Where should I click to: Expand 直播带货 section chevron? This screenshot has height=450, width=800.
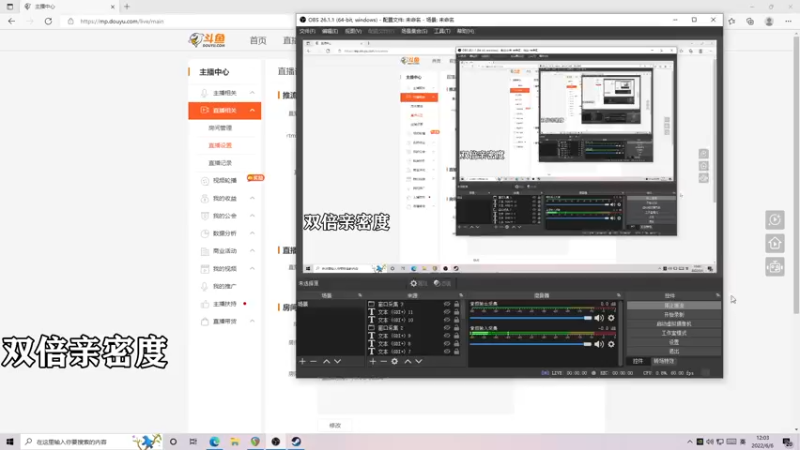tap(252, 321)
